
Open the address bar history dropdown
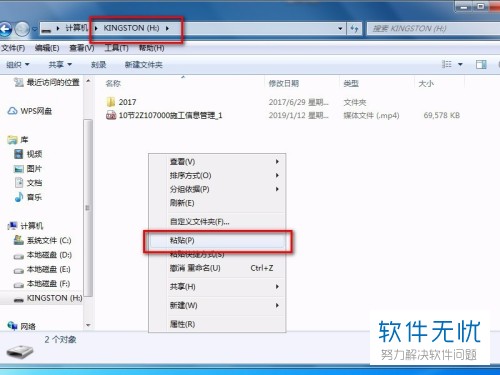(340, 29)
